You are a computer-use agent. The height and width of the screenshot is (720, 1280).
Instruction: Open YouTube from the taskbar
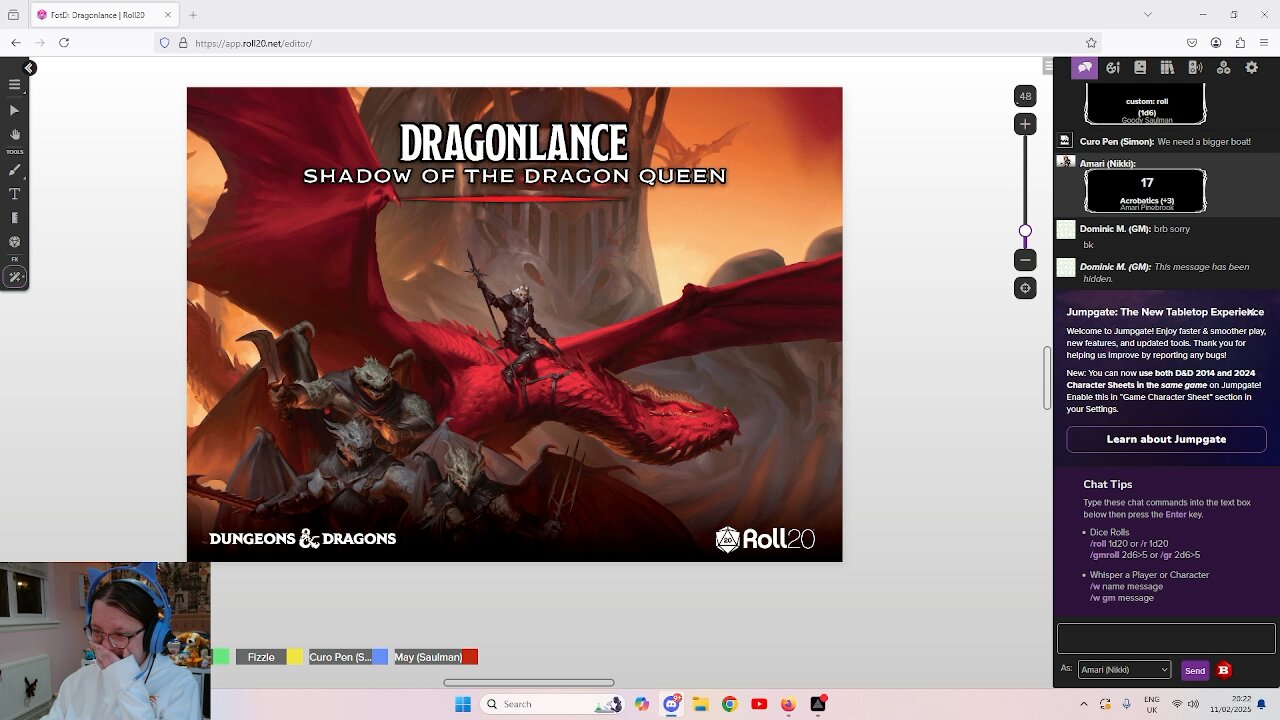point(759,704)
